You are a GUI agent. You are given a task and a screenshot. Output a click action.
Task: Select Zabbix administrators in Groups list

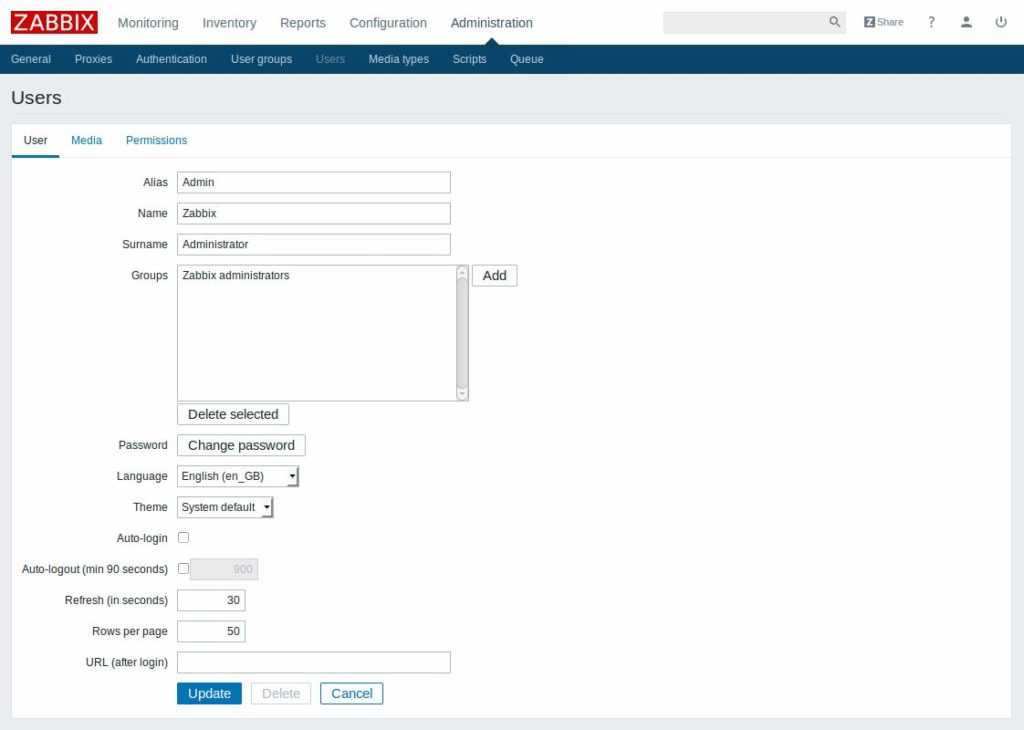tap(236, 275)
